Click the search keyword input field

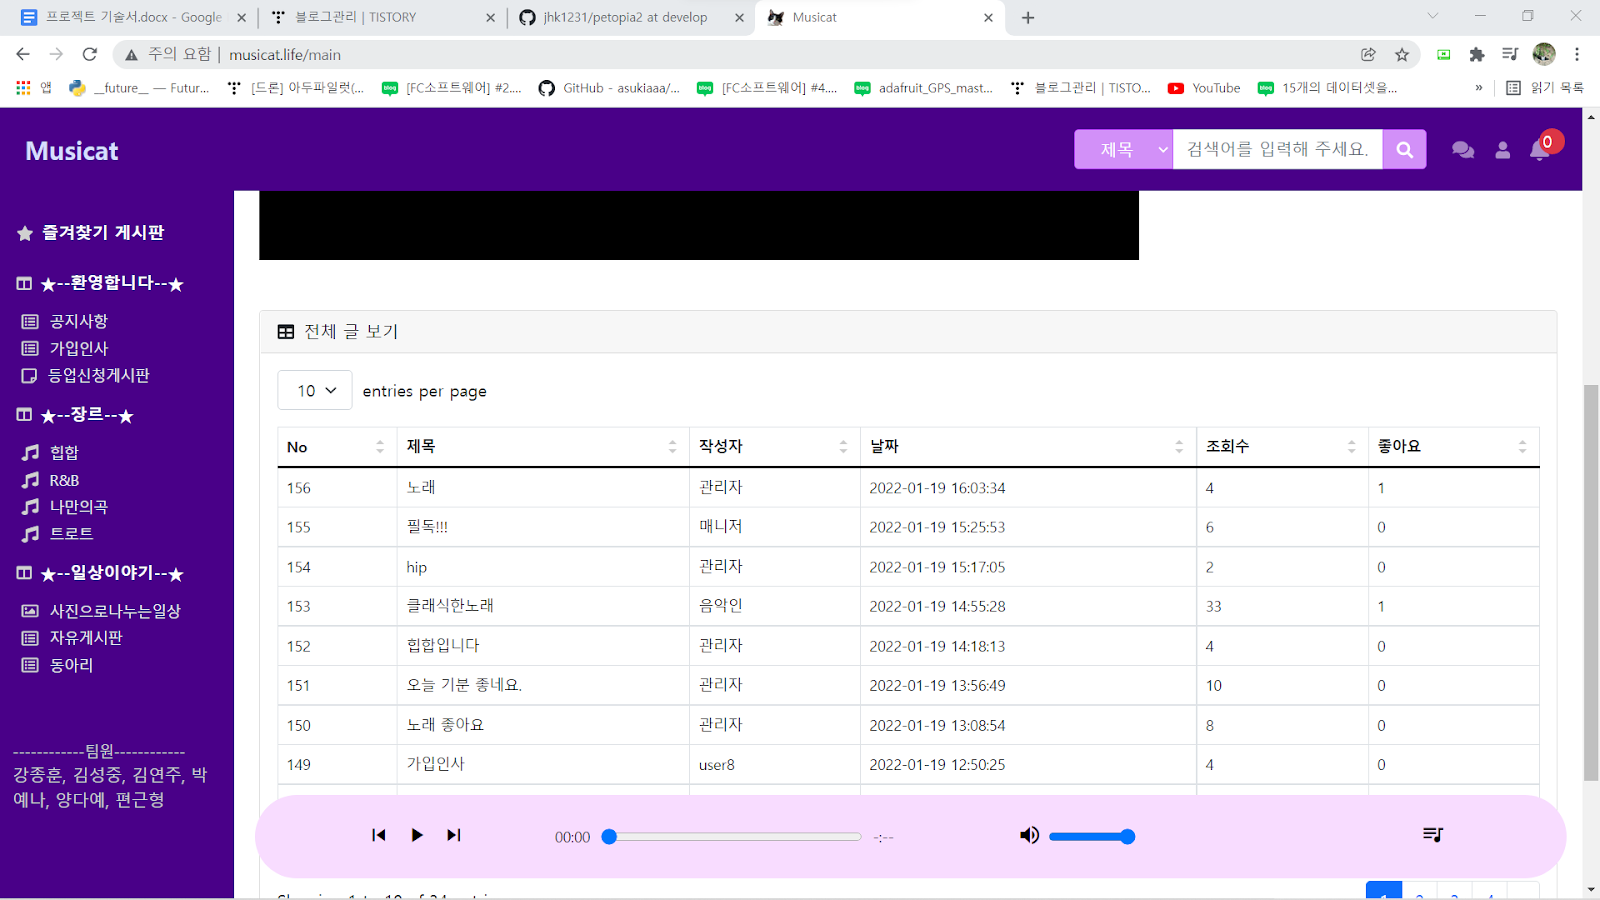point(1278,149)
